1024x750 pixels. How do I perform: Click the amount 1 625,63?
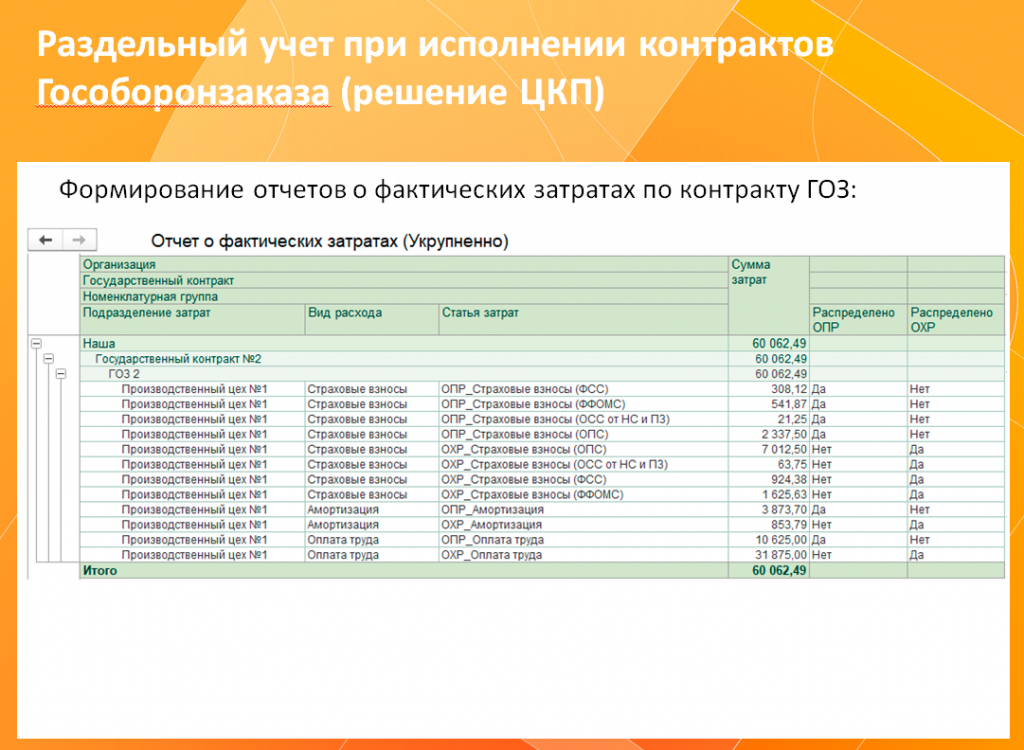tap(784, 495)
